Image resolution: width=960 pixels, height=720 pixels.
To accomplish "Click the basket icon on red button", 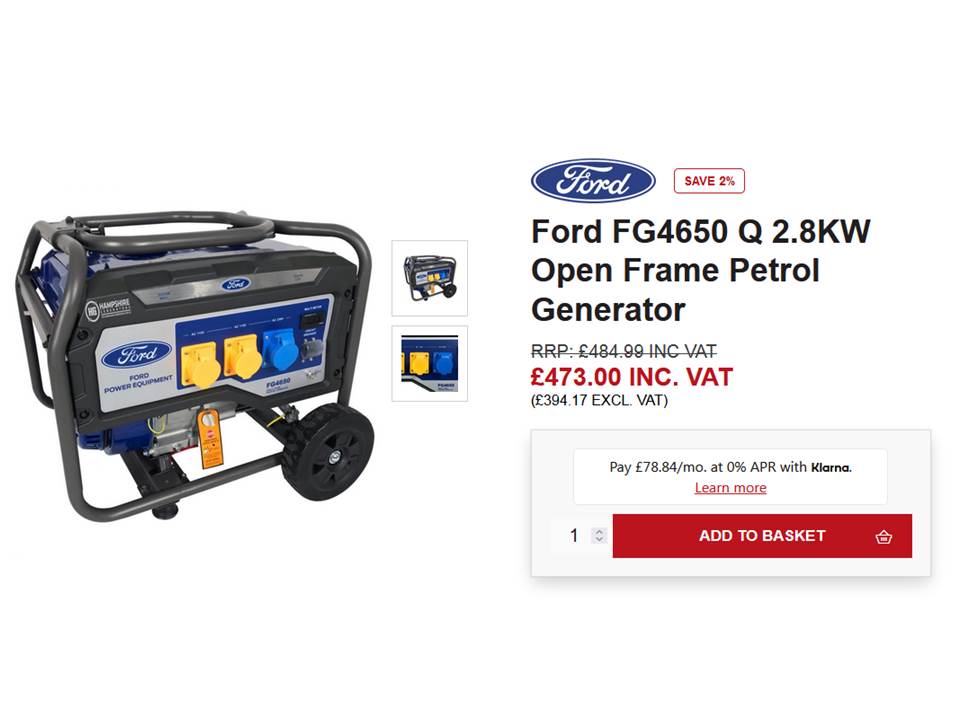I will tap(883, 537).
